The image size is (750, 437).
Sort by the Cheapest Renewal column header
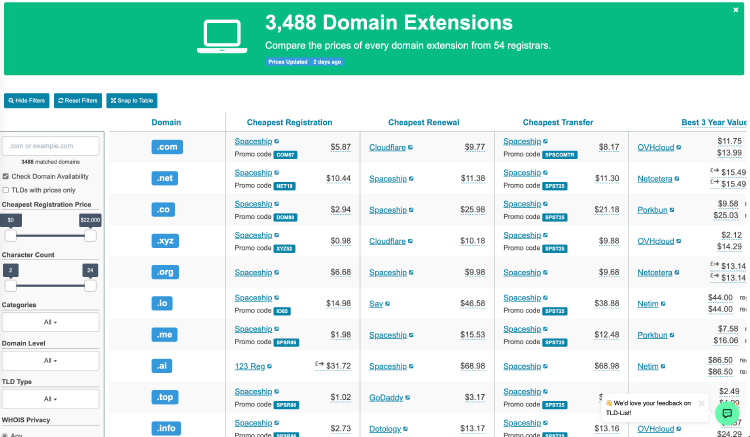pyautogui.click(x=424, y=122)
